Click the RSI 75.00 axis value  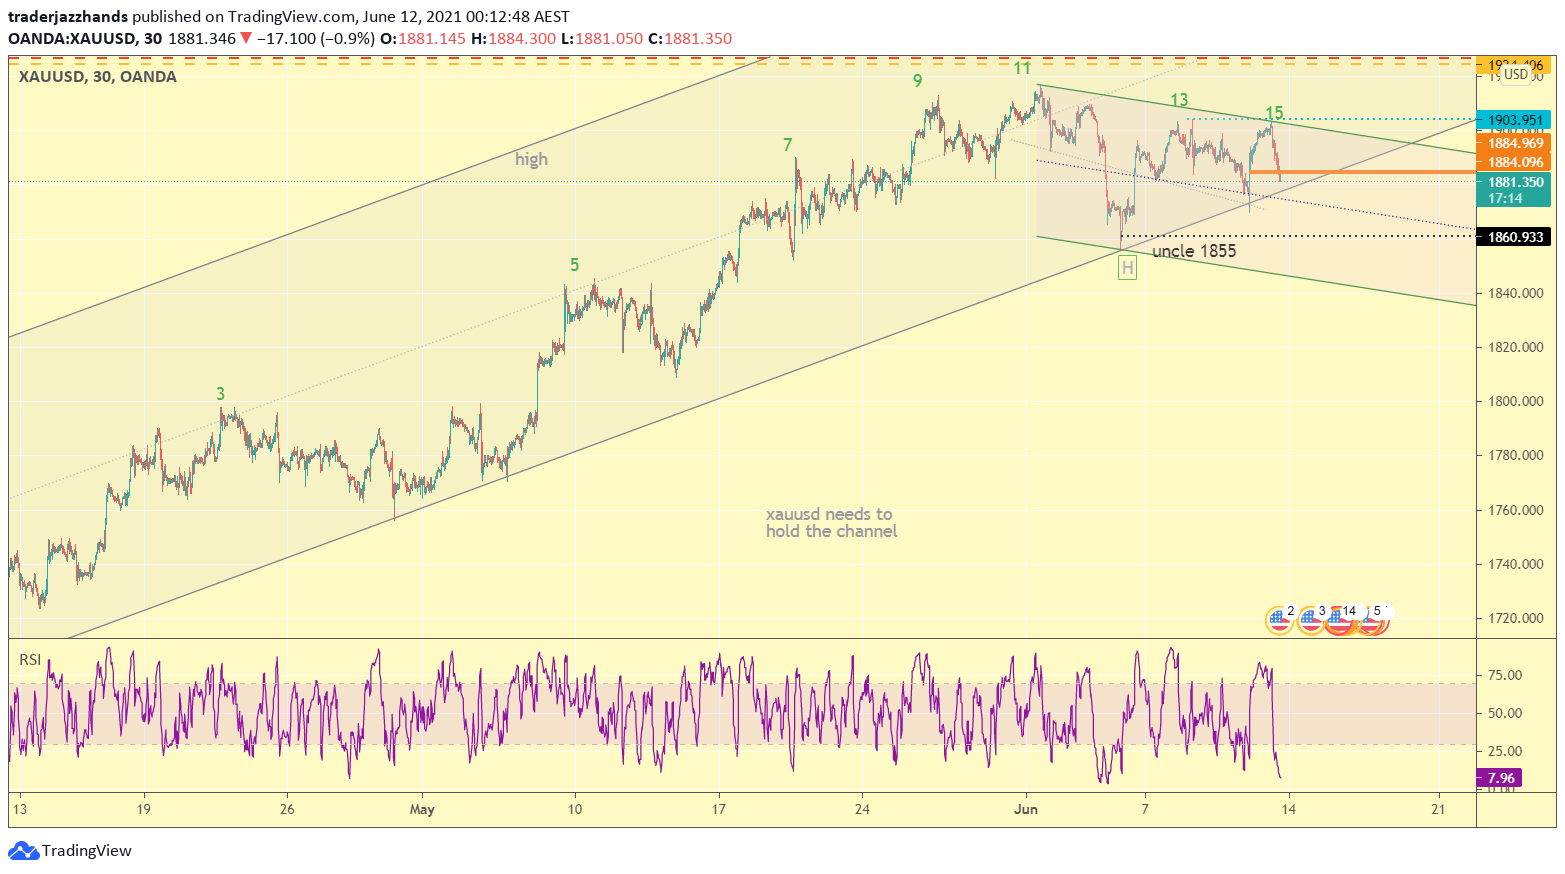pyautogui.click(x=1505, y=676)
